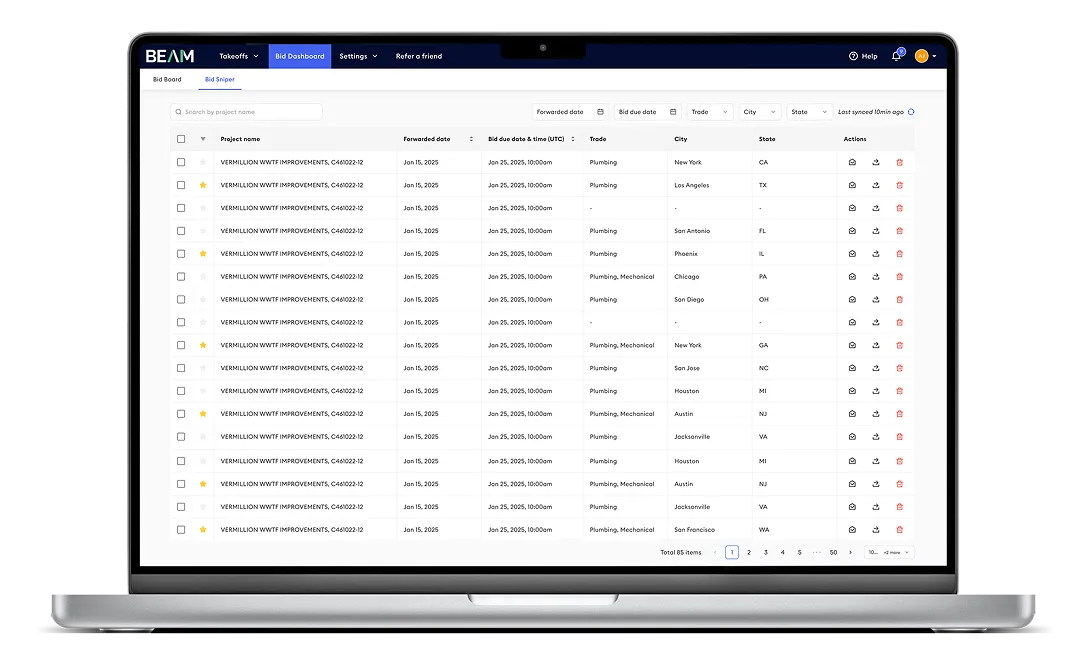Open the Trade filter dropdown
Image resolution: width=1079 pixels, height=666 pixels.
[709, 112]
